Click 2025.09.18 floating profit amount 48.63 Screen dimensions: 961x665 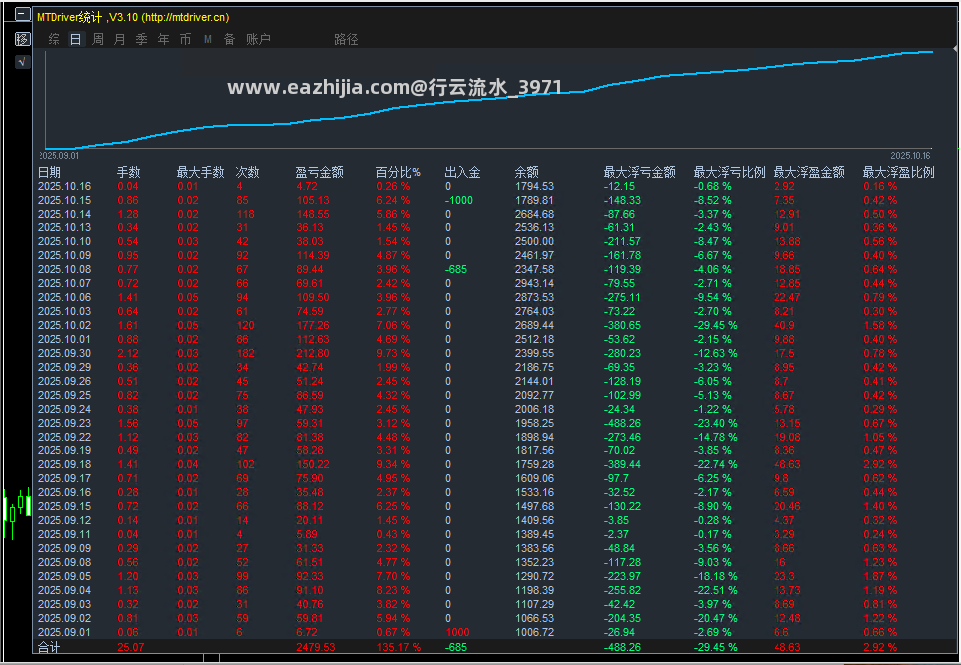tap(787, 464)
